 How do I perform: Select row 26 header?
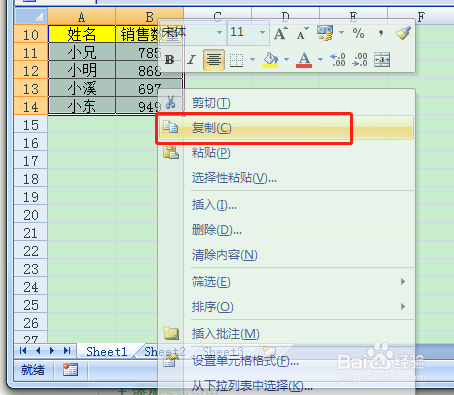(x=31, y=323)
